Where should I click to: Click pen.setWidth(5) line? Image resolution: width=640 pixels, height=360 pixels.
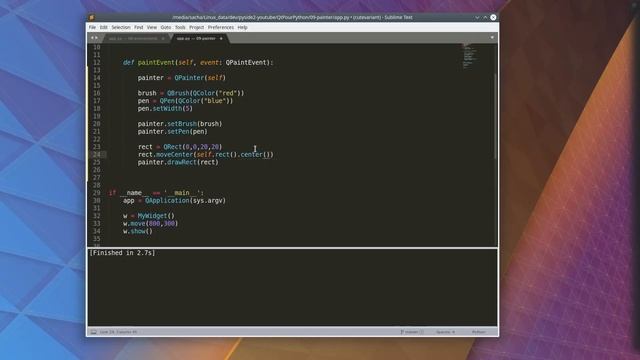pyautogui.click(x=165, y=109)
